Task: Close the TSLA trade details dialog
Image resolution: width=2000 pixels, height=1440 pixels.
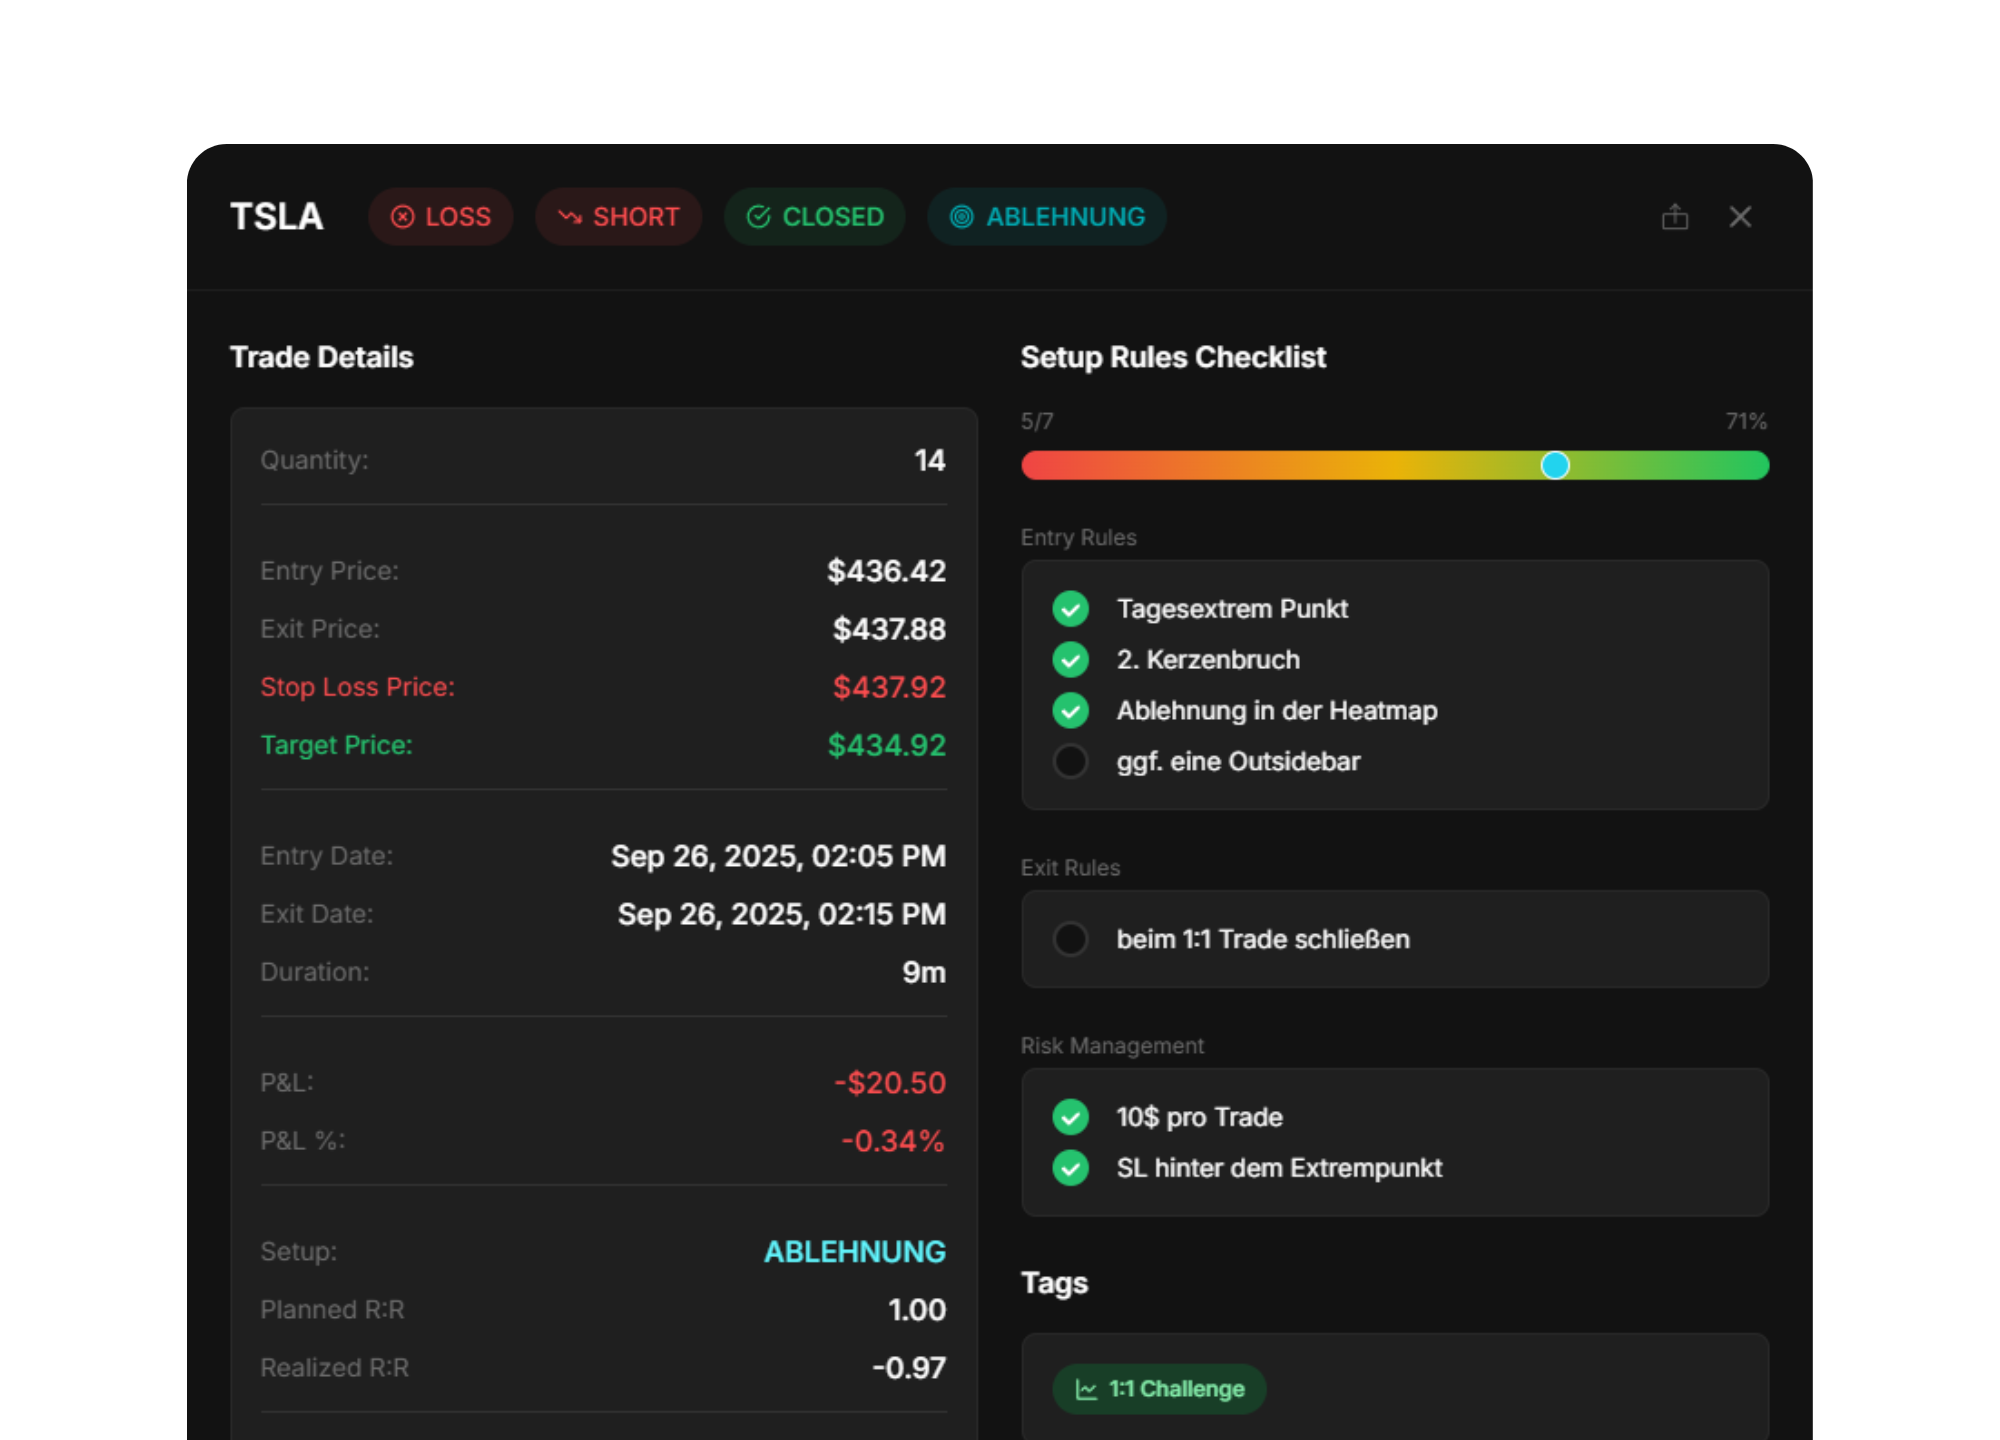Action: 1740,216
